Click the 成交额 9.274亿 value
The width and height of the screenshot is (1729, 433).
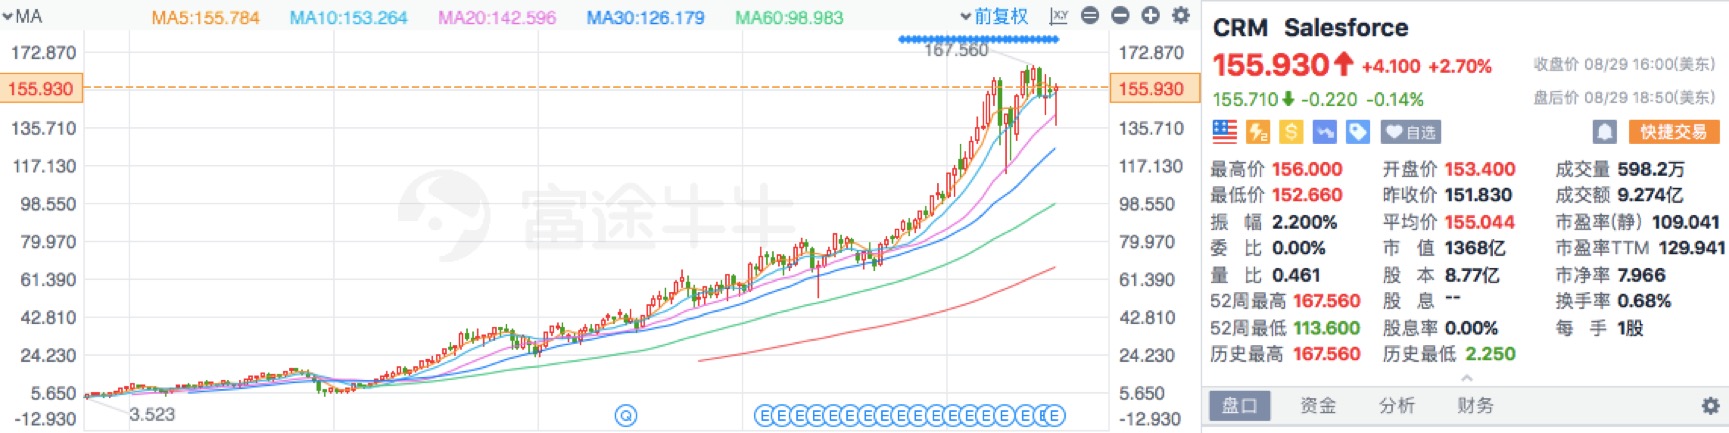tap(1650, 195)
